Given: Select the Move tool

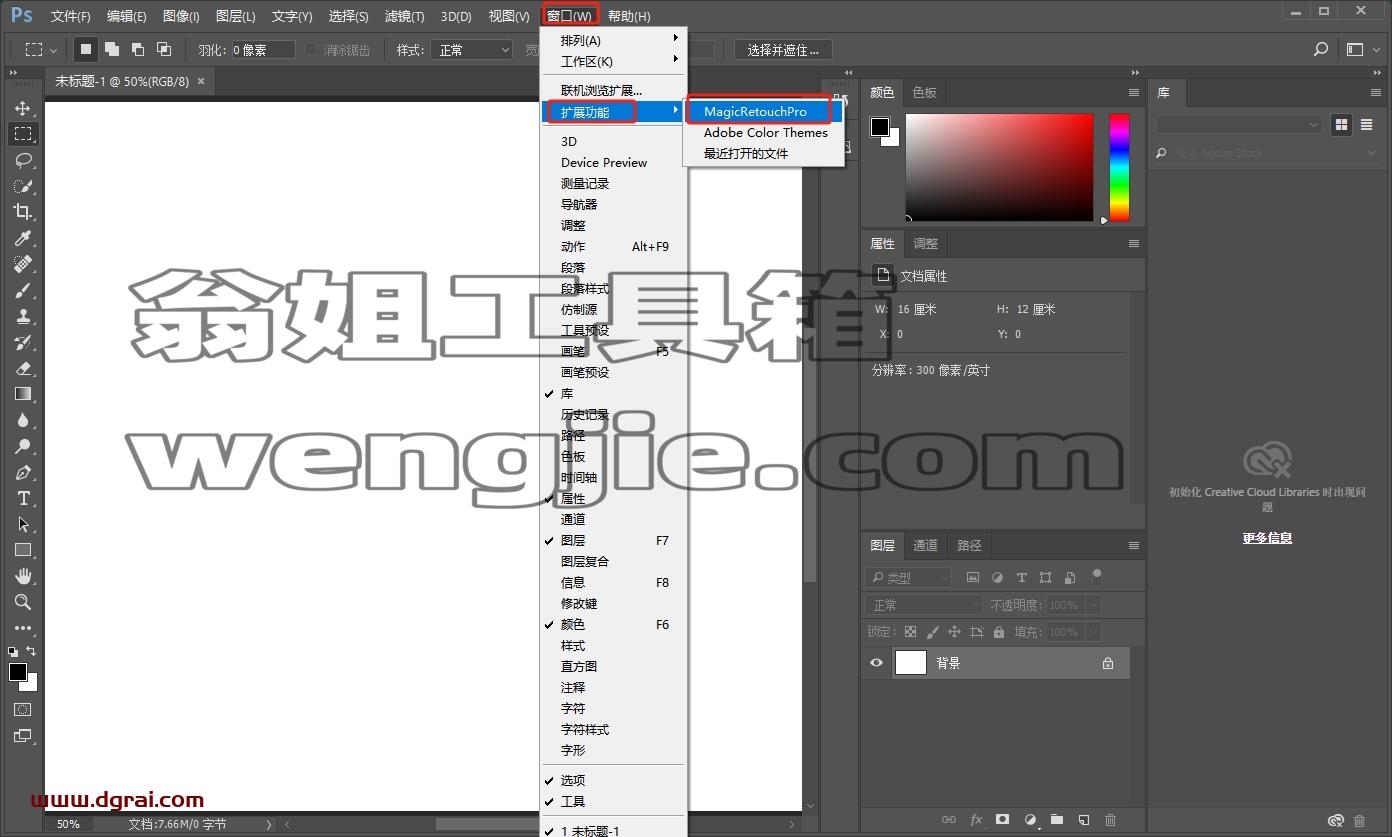Looking at the screenshot, I should [x=22, y=108].
